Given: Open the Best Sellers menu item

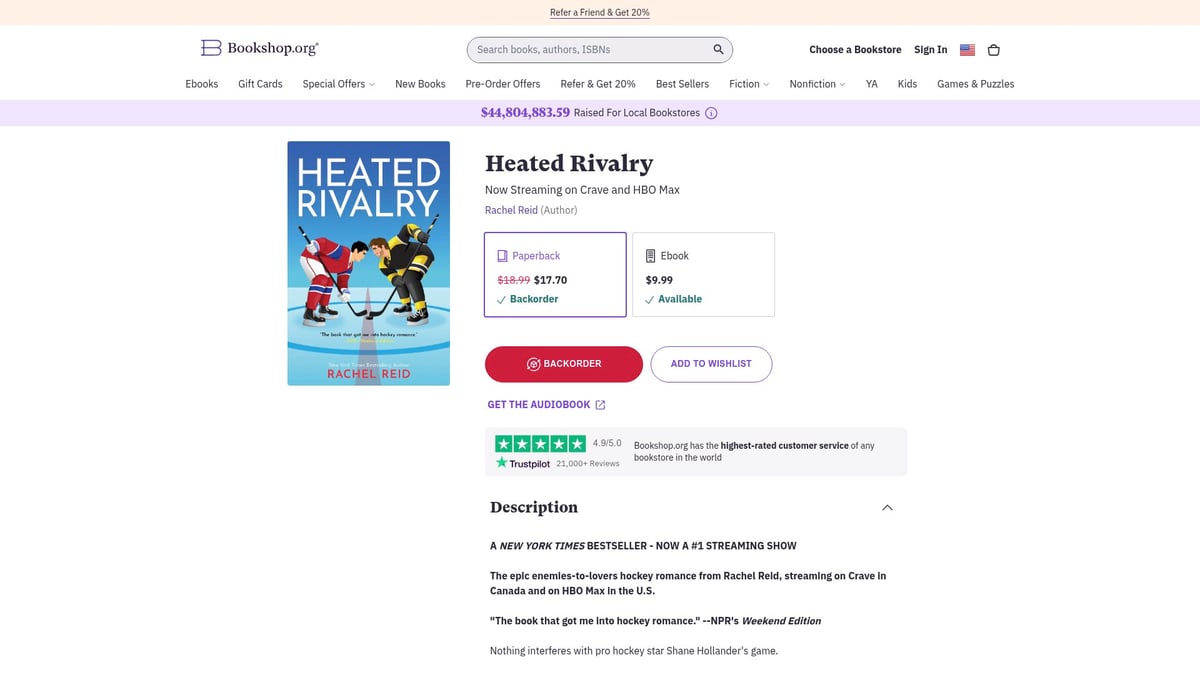Looking at the screenshot, I should (682, 84).
